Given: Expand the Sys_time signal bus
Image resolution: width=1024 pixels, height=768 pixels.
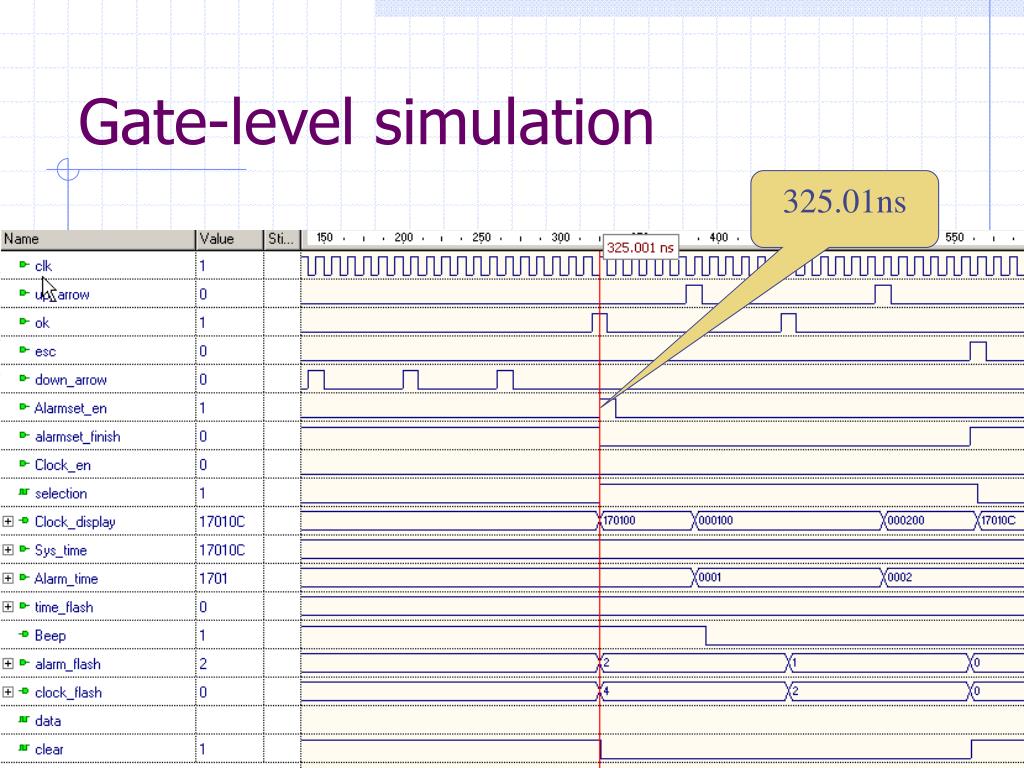Looking at the screenshot, I should (8, 550).
